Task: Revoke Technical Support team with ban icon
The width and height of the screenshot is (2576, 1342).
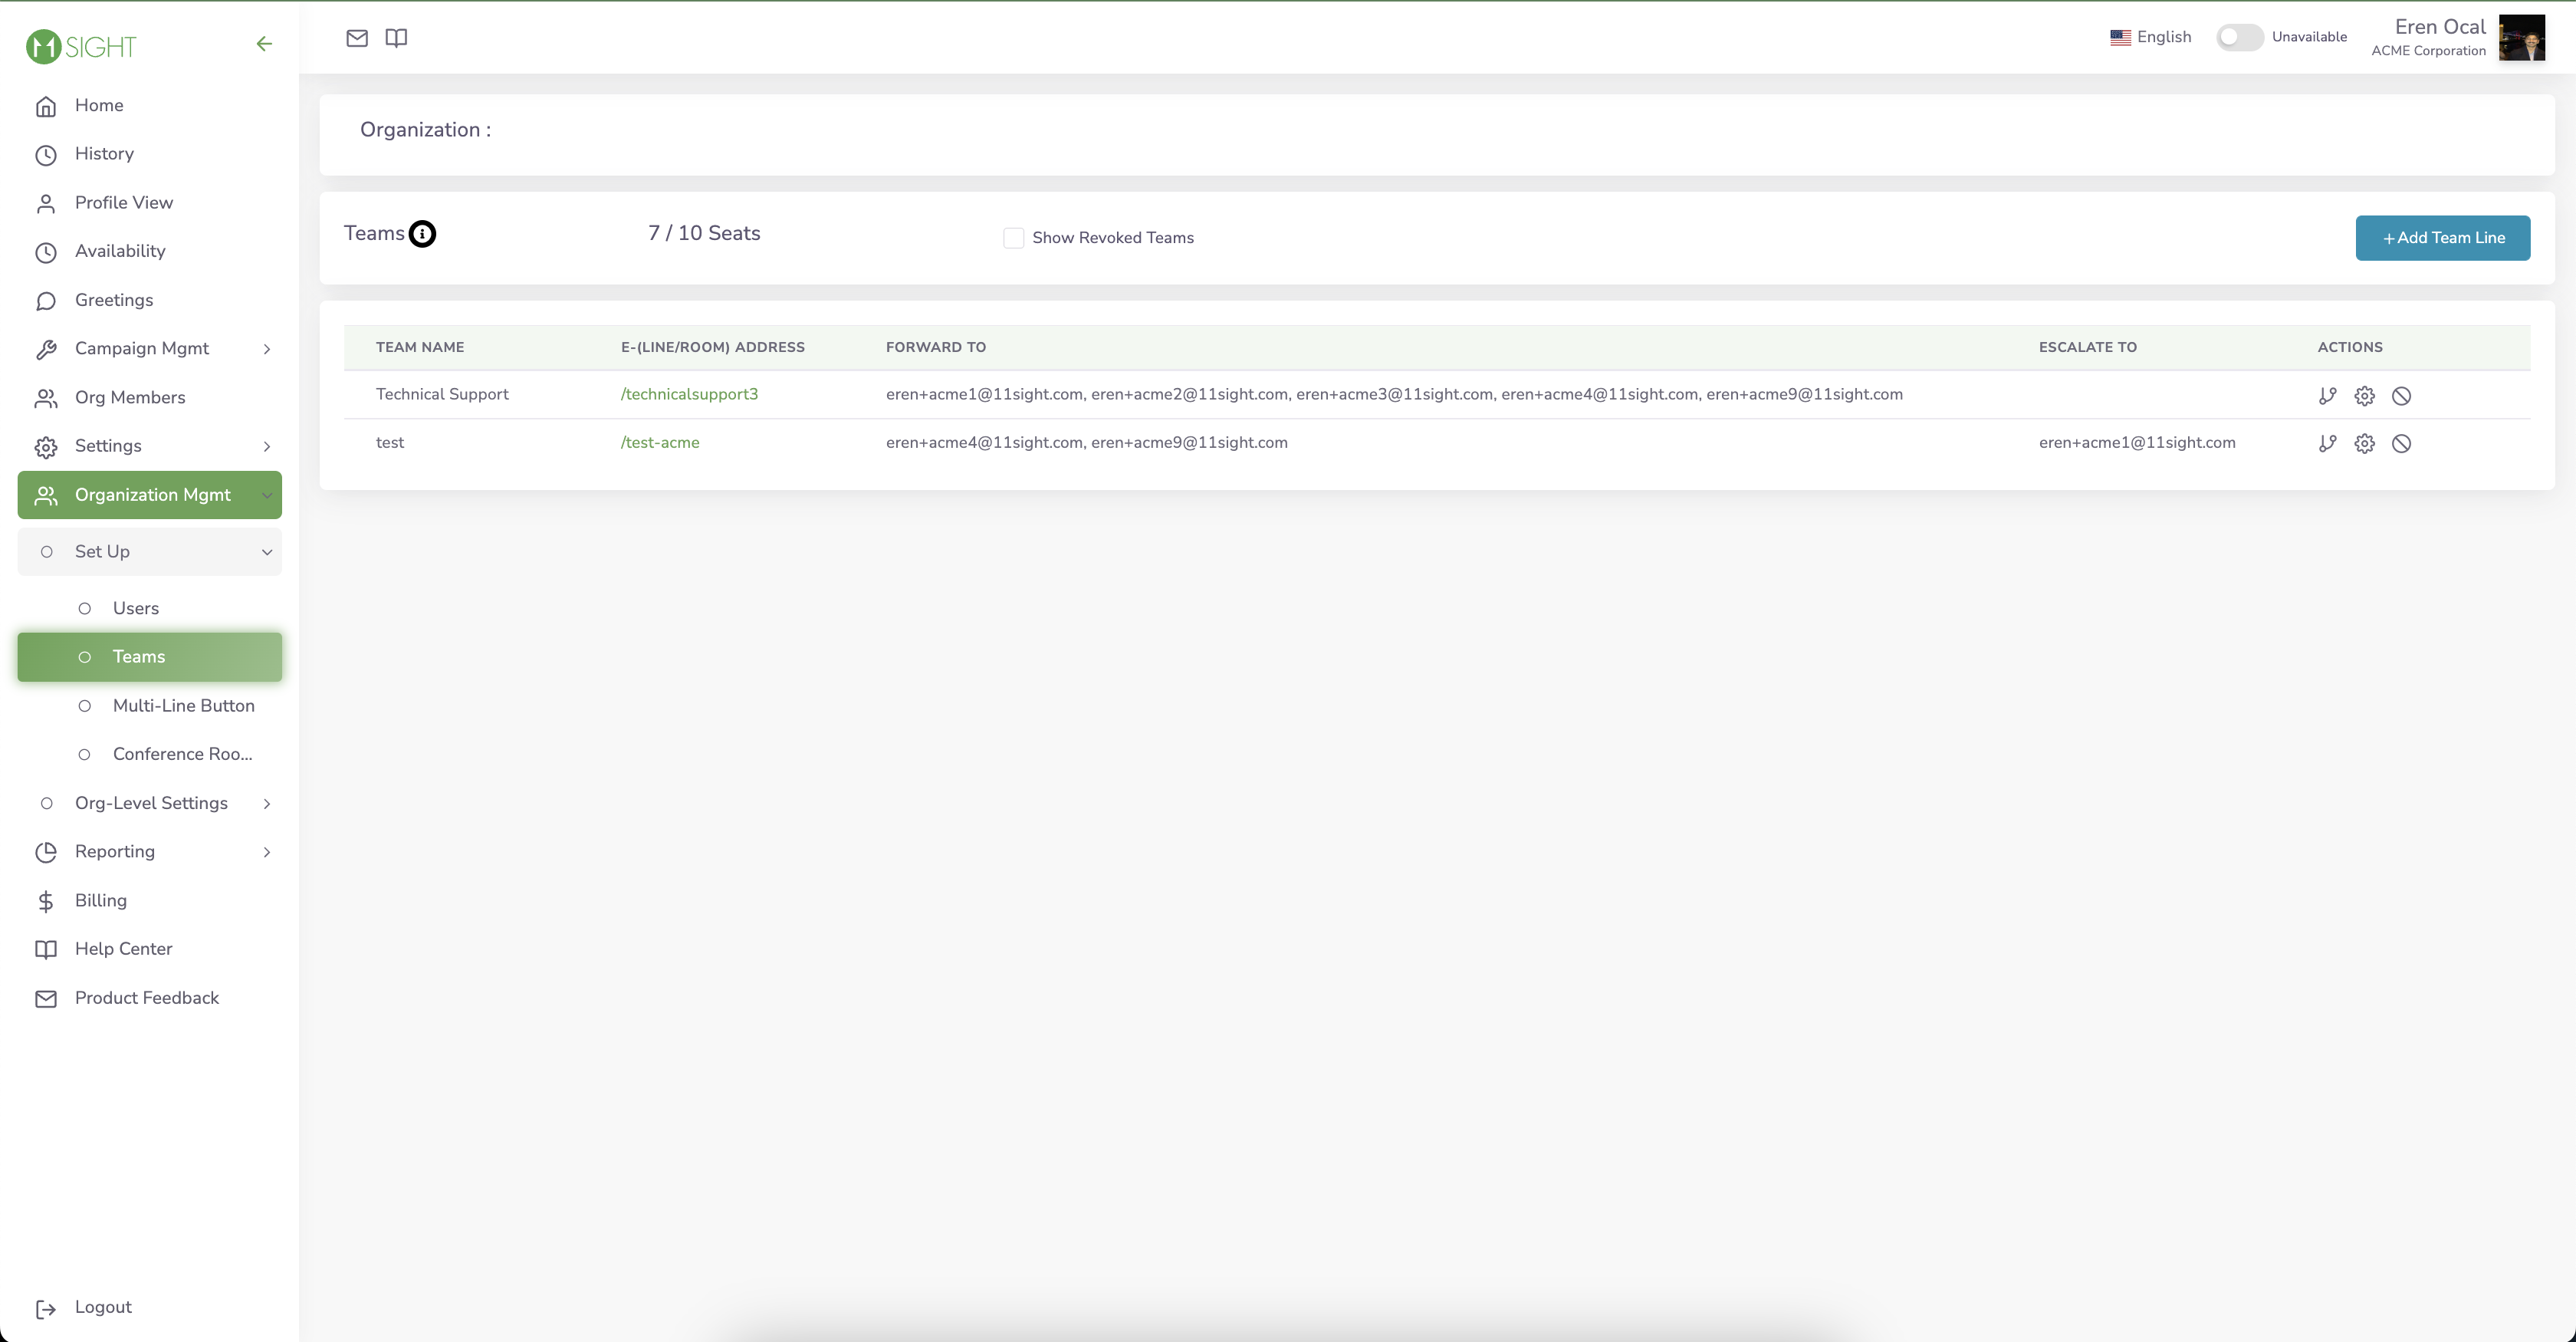Action: (x=2401, y=396)
